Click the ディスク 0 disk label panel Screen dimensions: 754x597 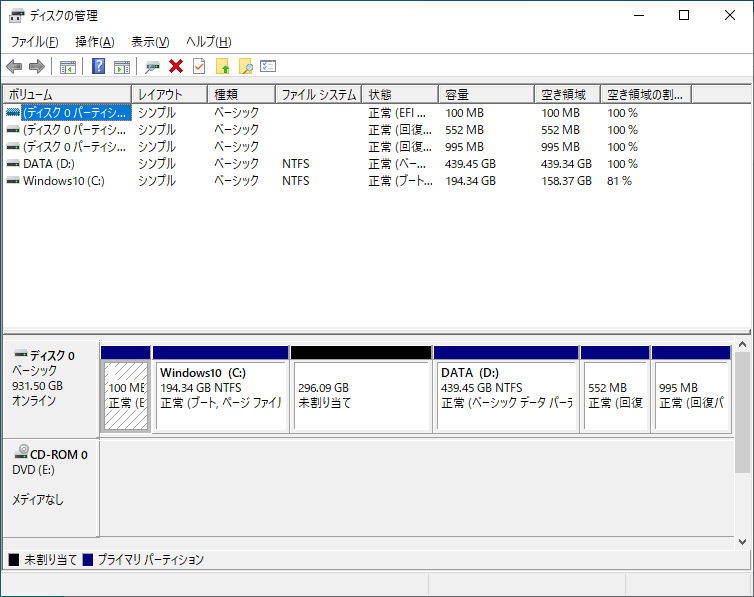[50, 388]
